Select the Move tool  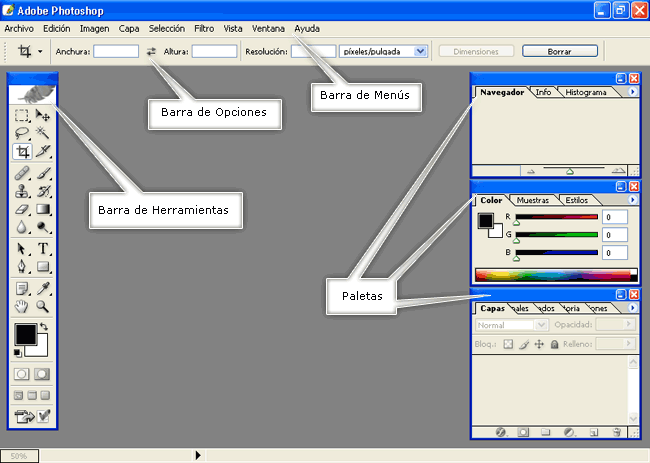click(x=43, y=115)
